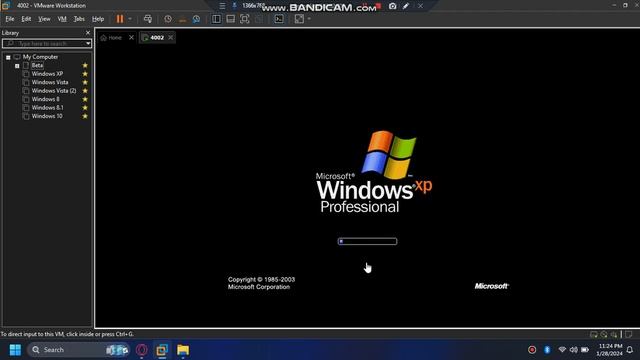Open the volume tray icon

coord(573,350)
